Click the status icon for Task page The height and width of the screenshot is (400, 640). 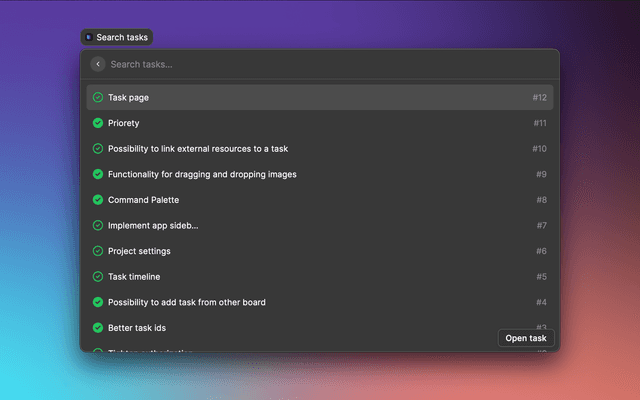[98, 97]
